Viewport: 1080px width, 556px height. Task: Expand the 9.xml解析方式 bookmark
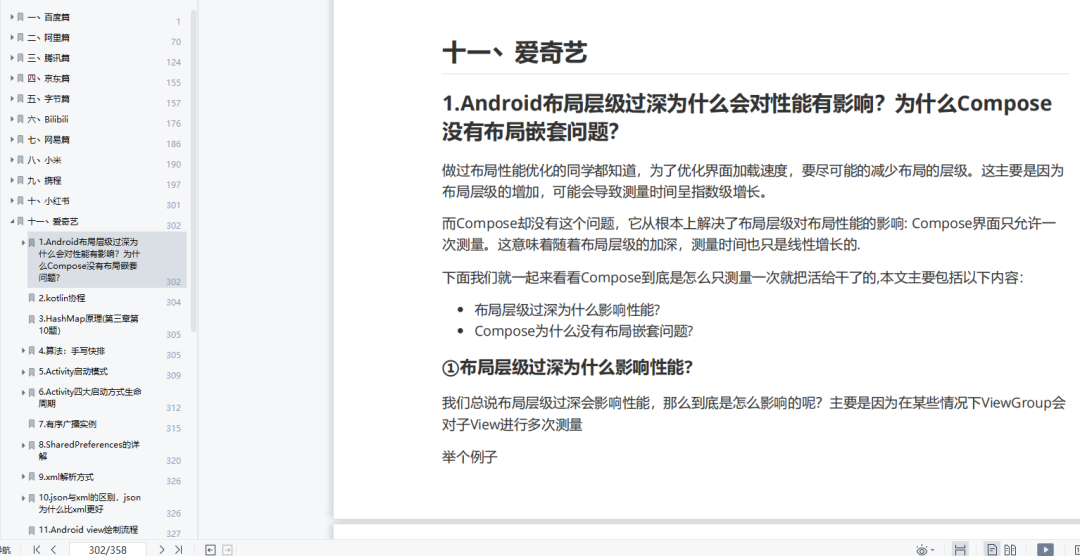(23, 477)
